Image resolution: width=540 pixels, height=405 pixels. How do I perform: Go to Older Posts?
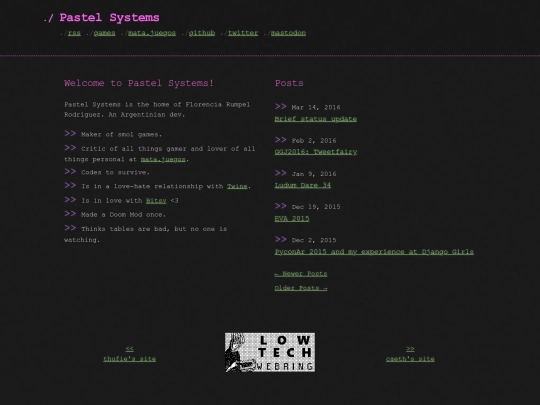301,288
